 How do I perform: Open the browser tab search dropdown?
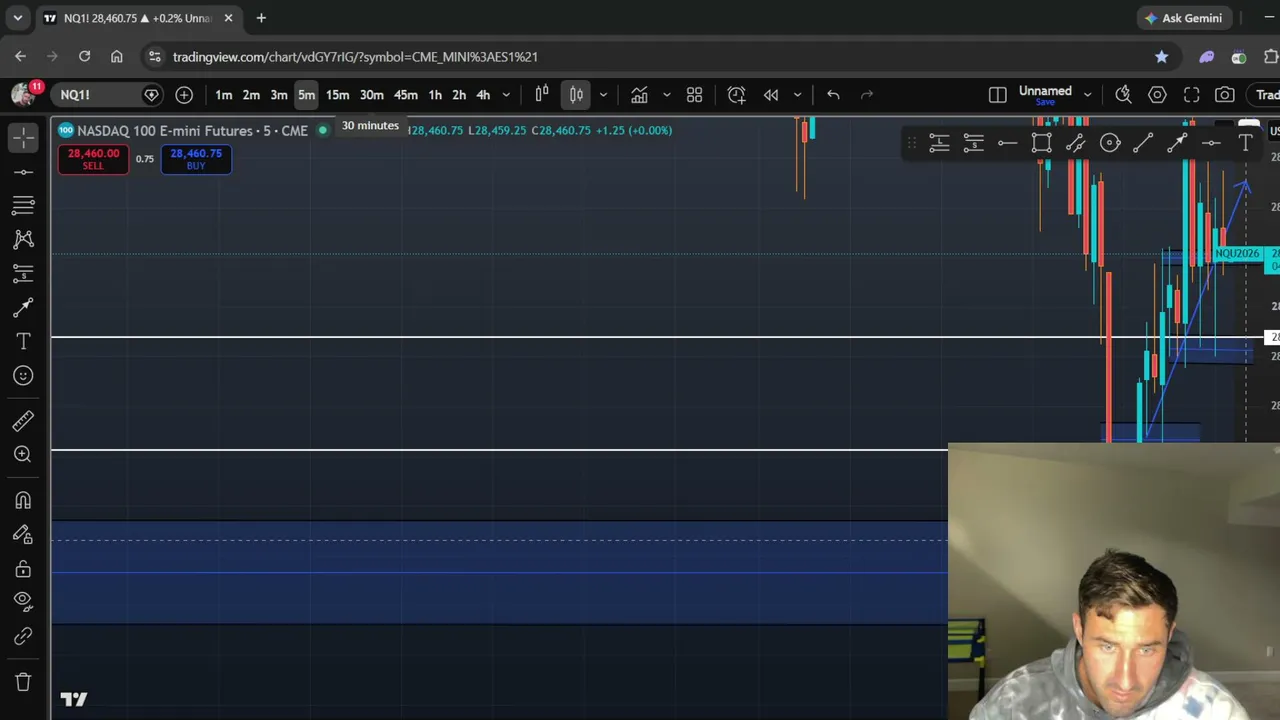(x=17, y=18)
